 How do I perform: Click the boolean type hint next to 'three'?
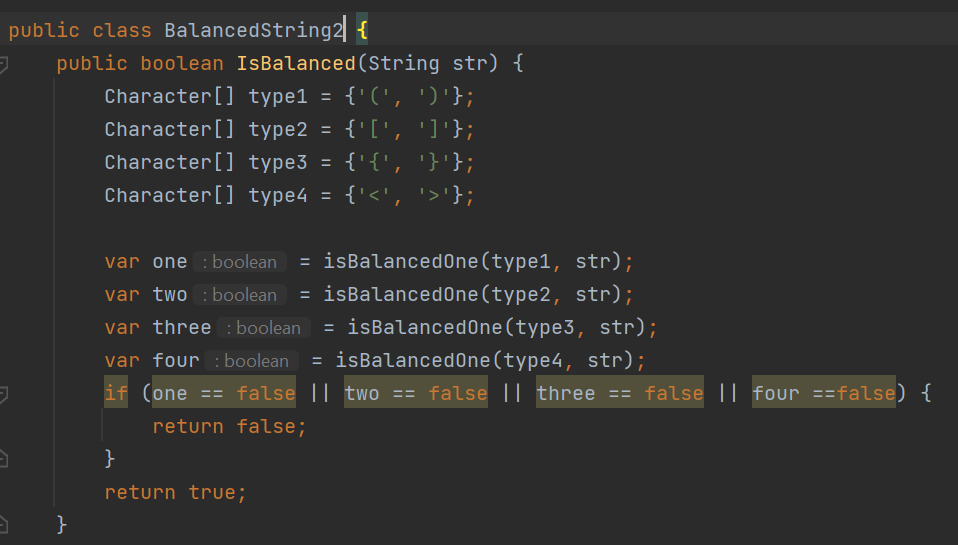(263, 328)
